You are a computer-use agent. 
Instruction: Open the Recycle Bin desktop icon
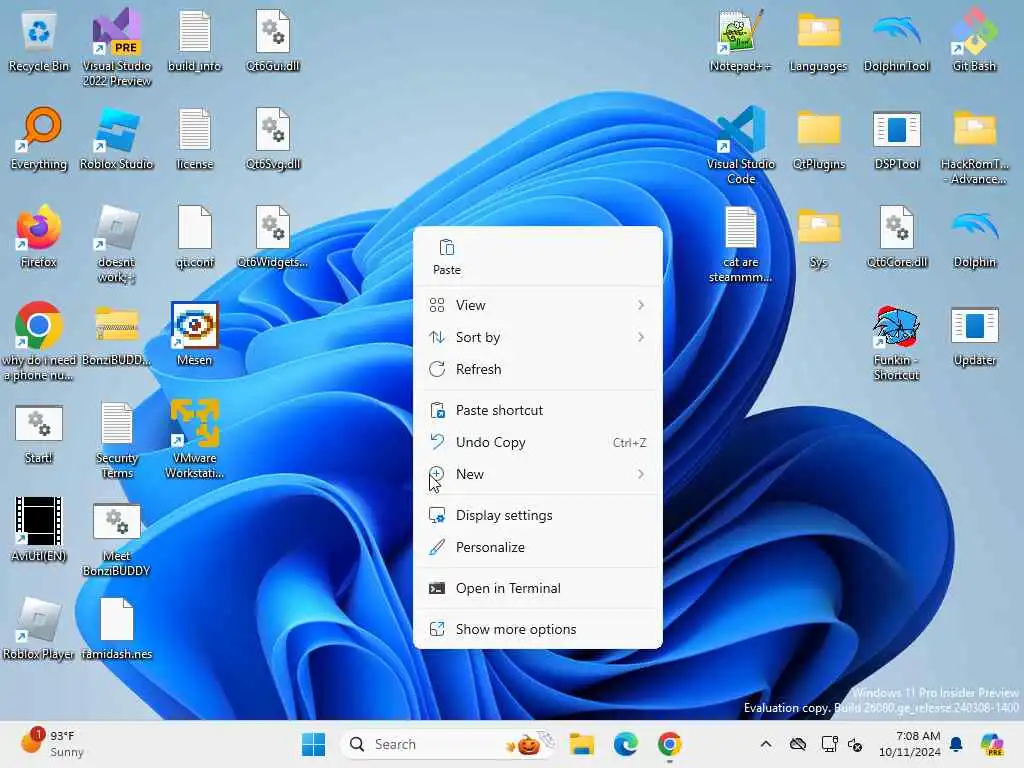pos(39,41)
